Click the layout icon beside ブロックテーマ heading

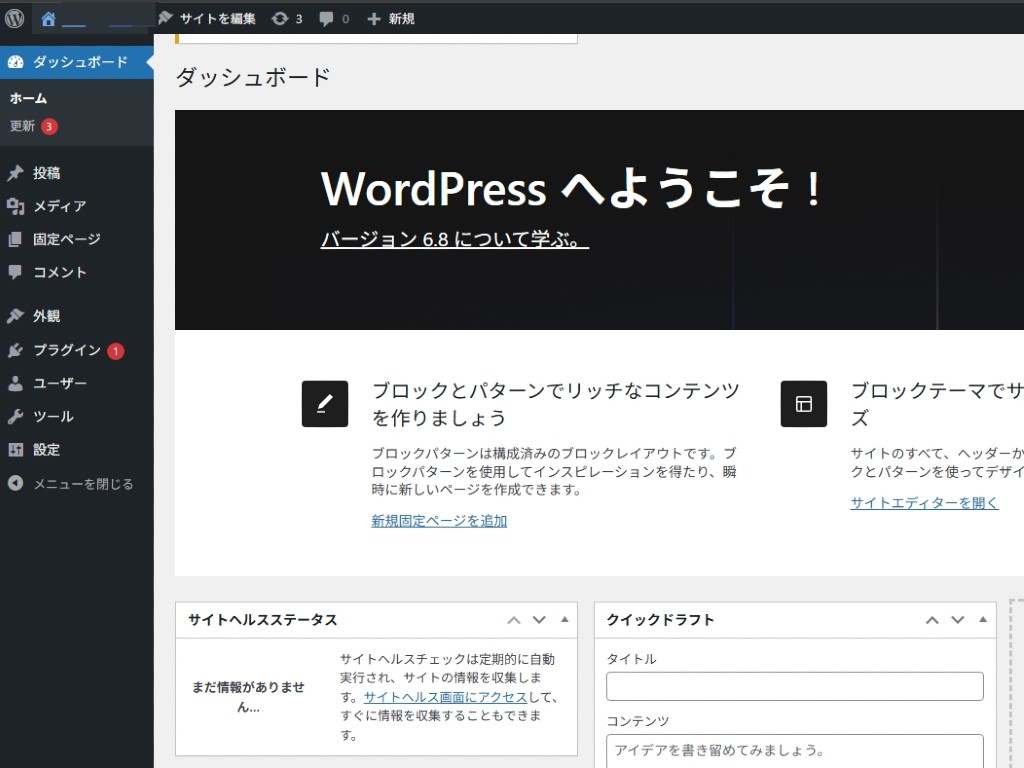coord(803,404)
